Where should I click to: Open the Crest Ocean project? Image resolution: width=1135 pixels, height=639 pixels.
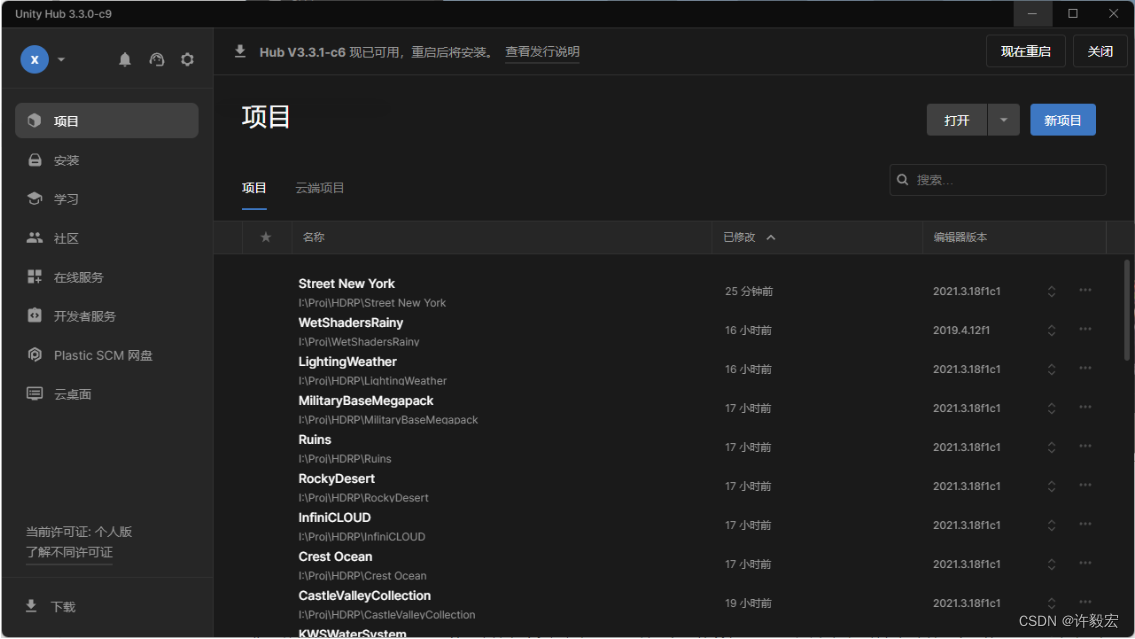[335, 557]
